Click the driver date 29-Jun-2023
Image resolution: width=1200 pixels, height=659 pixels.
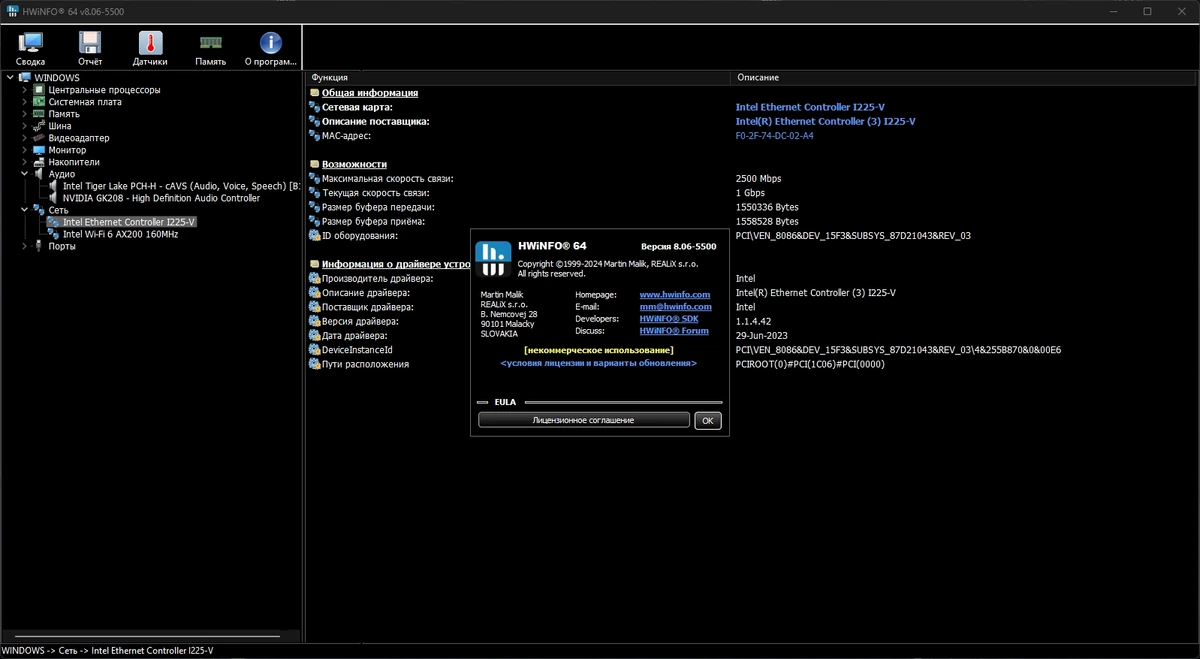click(761, 336)
